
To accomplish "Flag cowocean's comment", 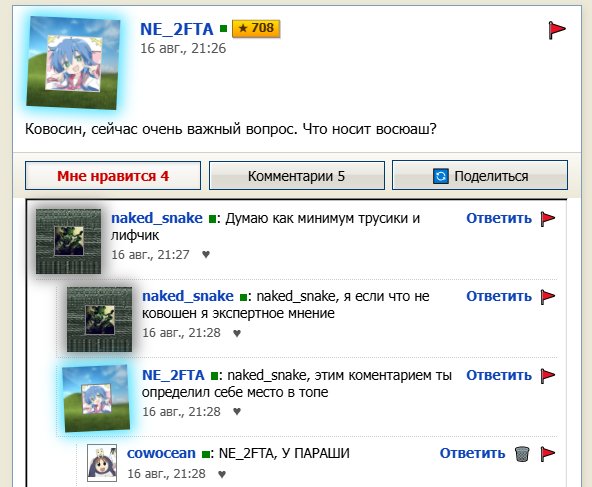I will (547, 453).
